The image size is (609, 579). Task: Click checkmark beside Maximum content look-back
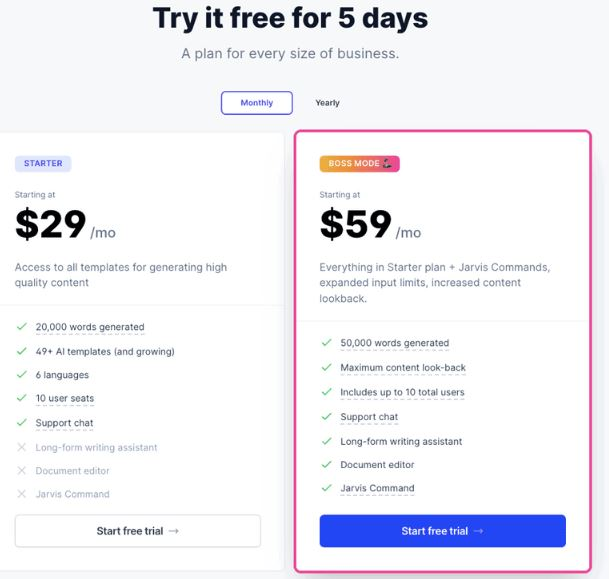(x=327, y=367)
